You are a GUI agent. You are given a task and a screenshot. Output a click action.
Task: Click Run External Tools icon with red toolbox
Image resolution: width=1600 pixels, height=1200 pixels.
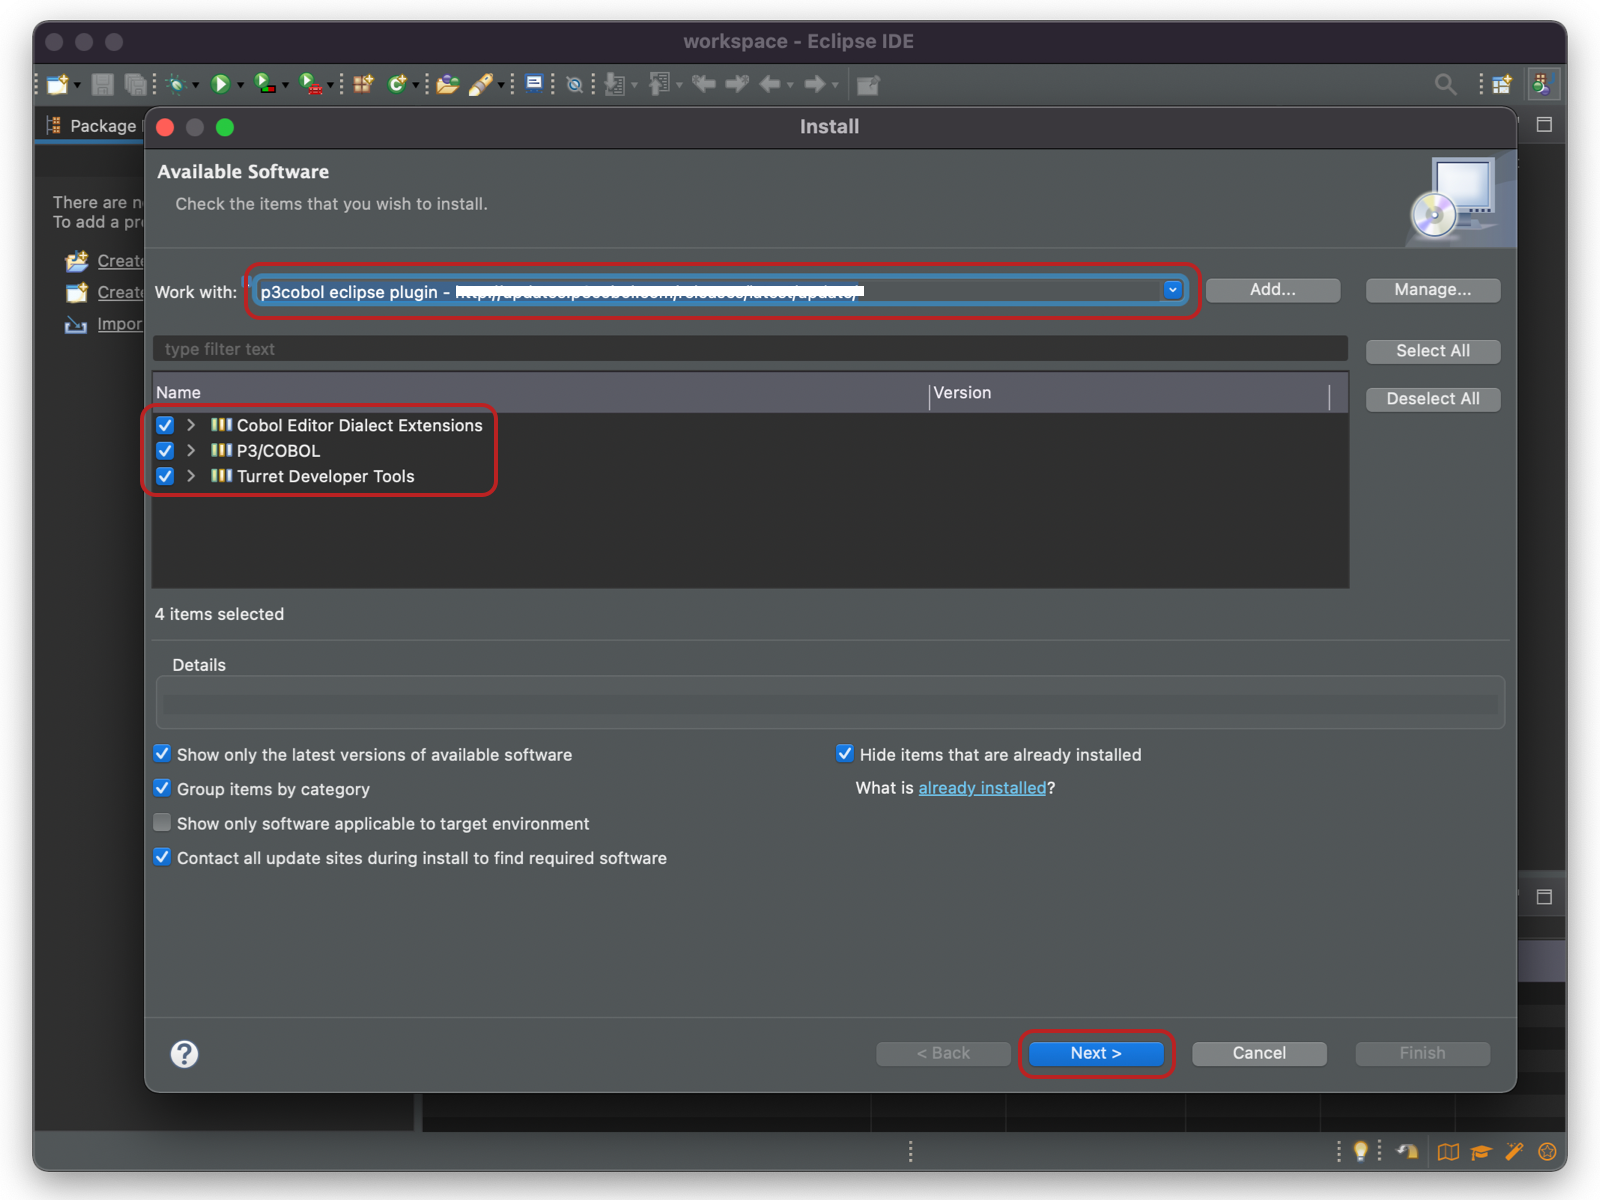tap(311, 85)
